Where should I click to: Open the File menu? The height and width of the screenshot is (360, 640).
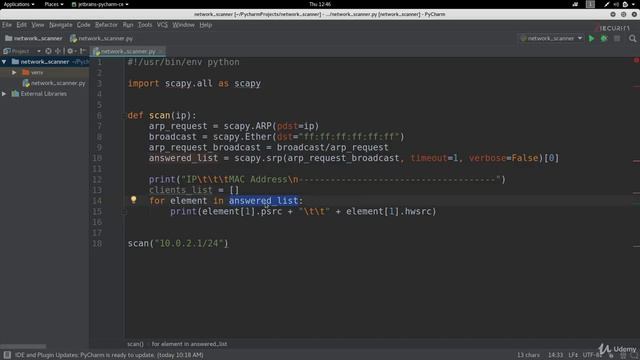pyautogui.click(x=7, y=25)
